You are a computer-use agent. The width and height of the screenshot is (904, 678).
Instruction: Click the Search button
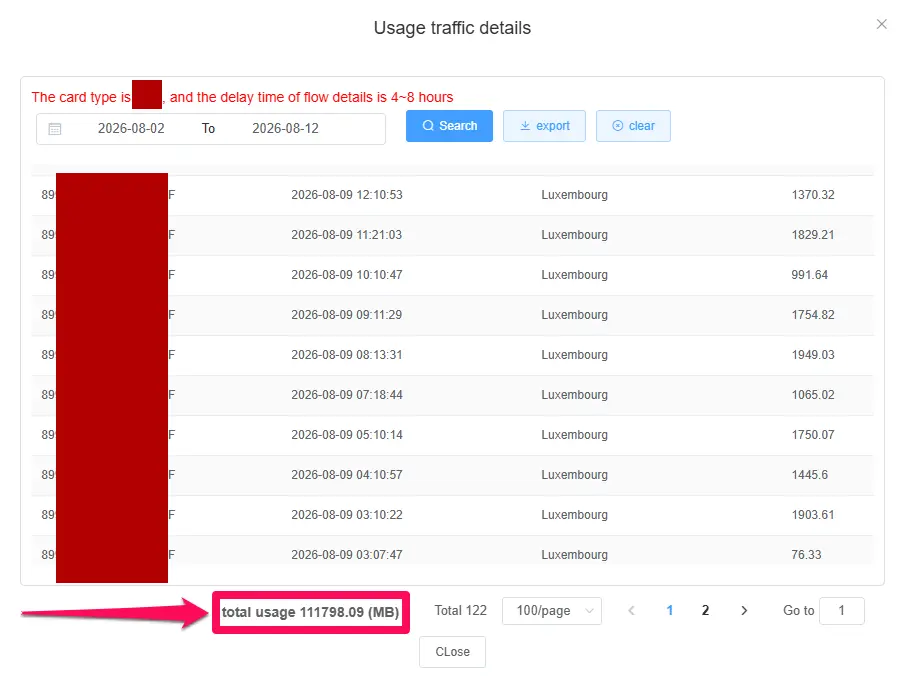pos(449,126)
